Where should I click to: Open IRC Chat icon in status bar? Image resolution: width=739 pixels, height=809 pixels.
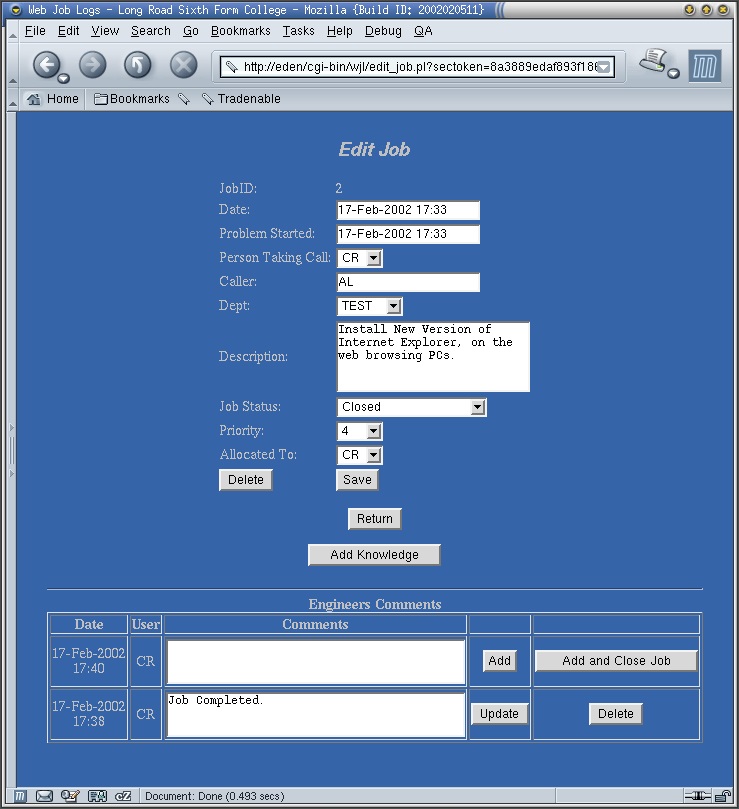(123, 796)
